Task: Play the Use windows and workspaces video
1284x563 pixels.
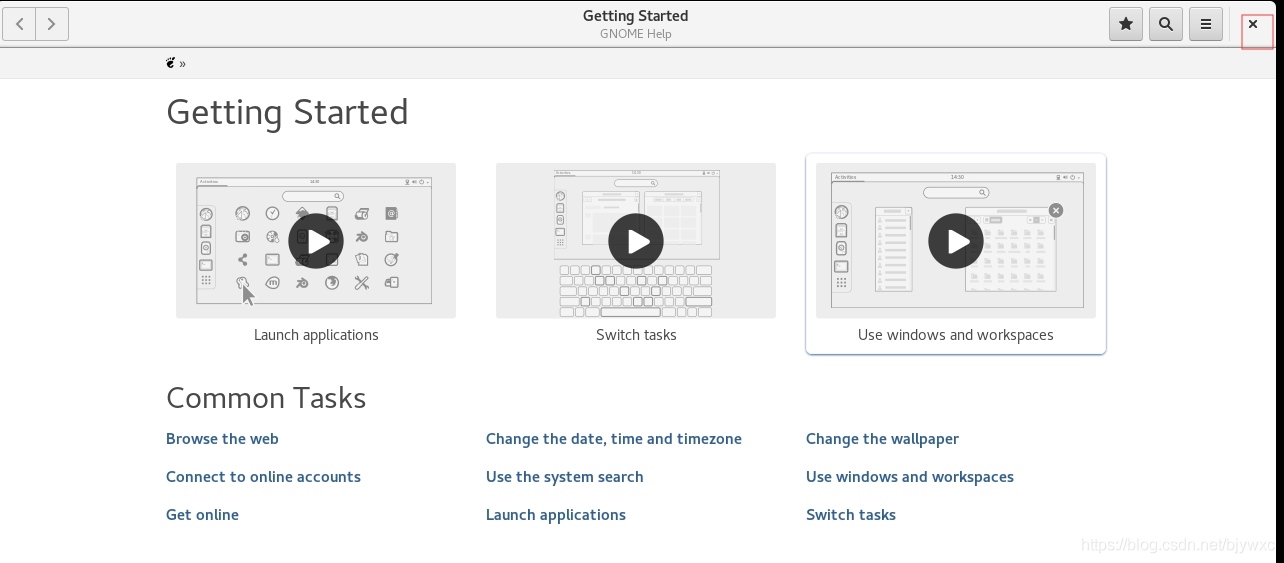Action: pyautogui.click(x=956, y=241)
